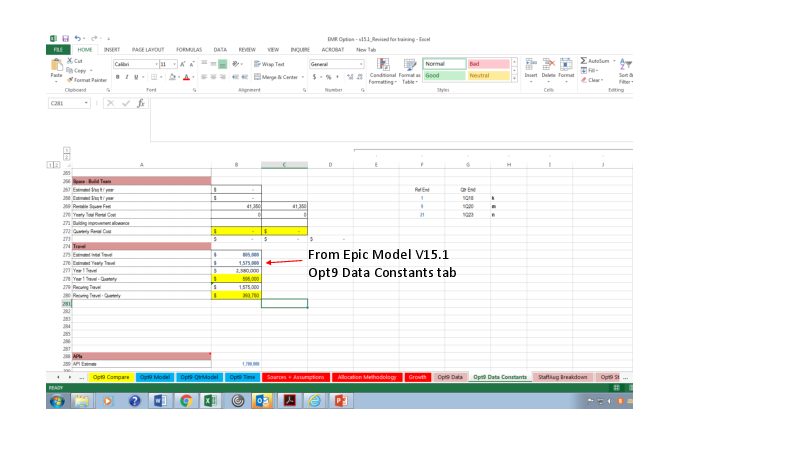Toggle underline formatting
The width and height of the screenshot is (800, 450).
click(136, 77)
